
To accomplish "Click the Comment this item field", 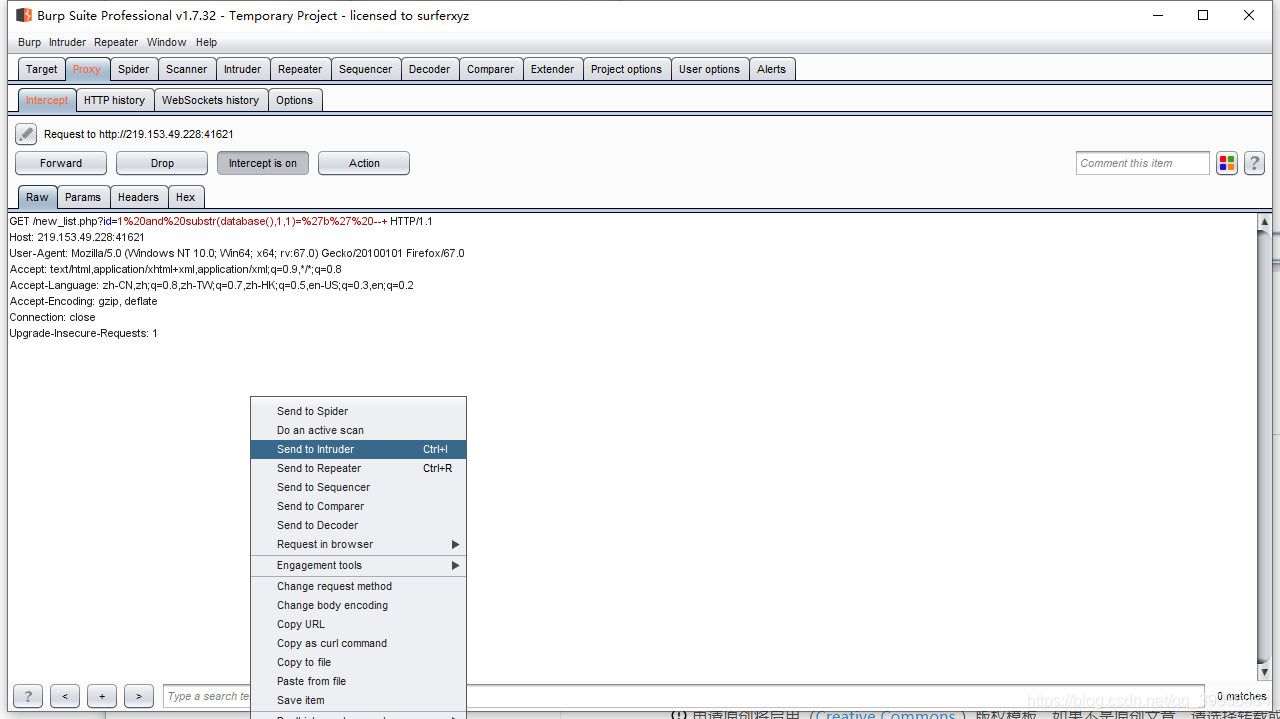I will pyautogui.click(x=1143, y=163).
